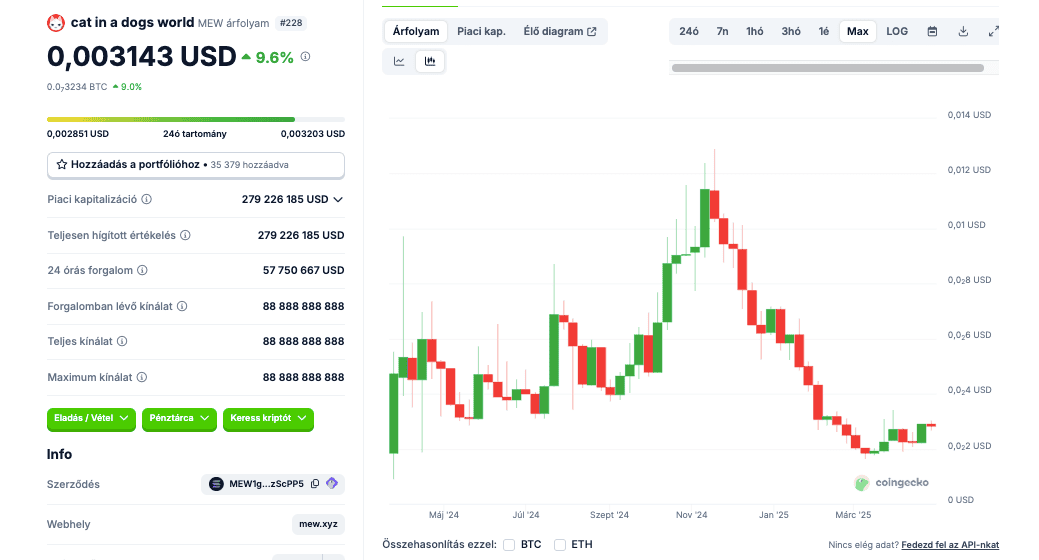Set chart range to 7n
Screen dimensions: 1039x560
722,31
